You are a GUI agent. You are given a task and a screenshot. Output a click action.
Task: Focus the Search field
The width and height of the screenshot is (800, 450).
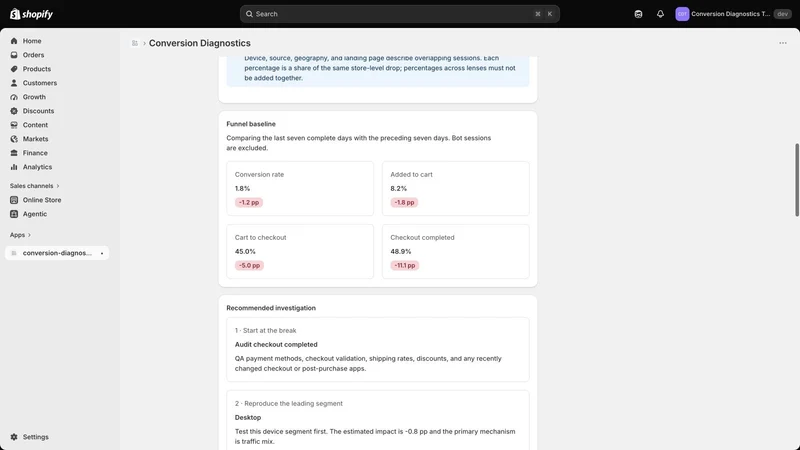399,14
